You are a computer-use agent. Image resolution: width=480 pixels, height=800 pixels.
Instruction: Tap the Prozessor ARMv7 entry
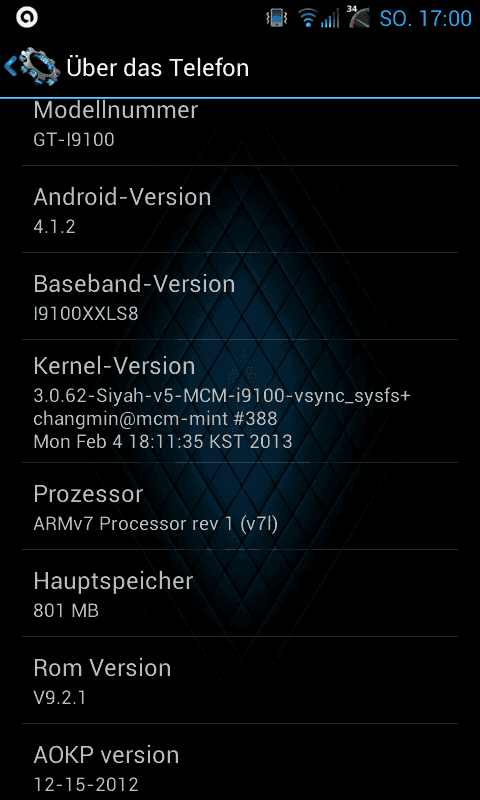click(x=240, y=506)
